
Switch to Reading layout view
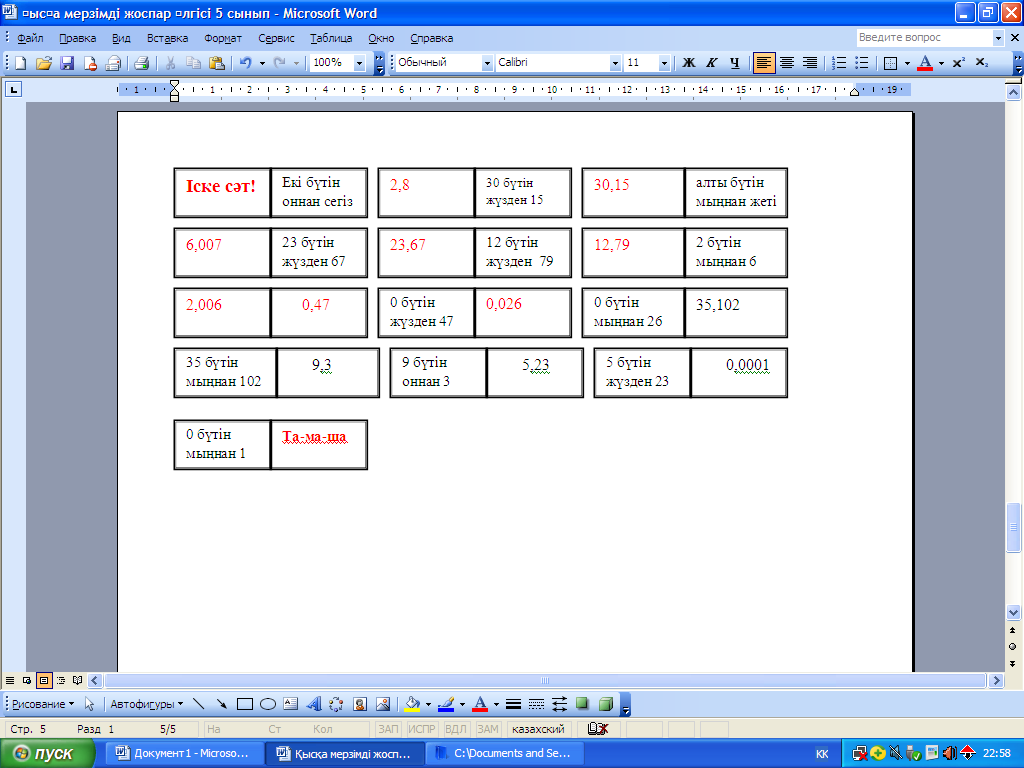[78, 680]
